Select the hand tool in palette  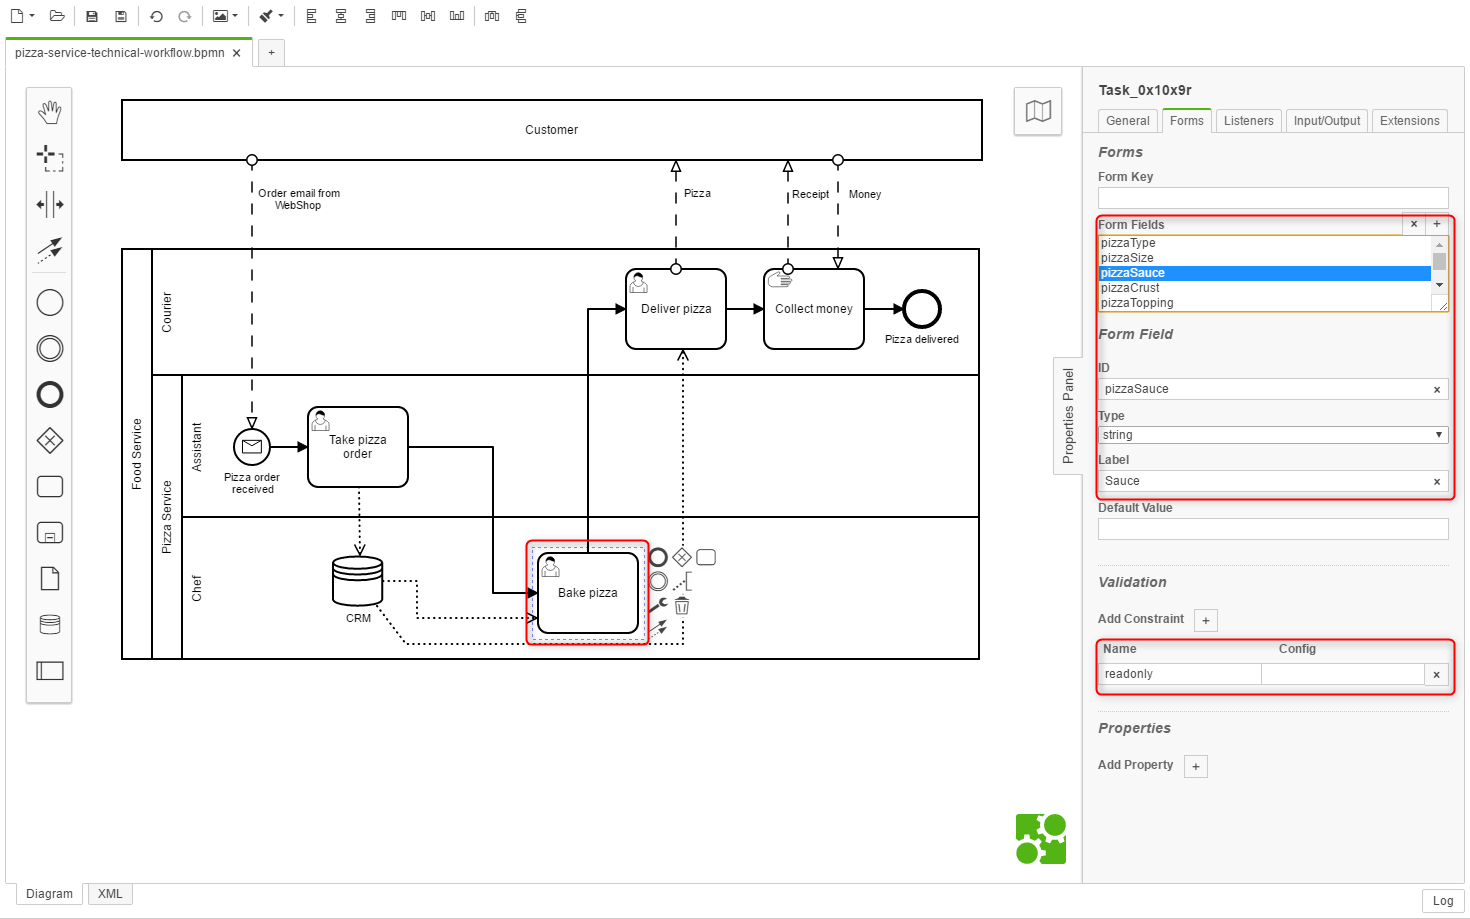tap(49, 112)
